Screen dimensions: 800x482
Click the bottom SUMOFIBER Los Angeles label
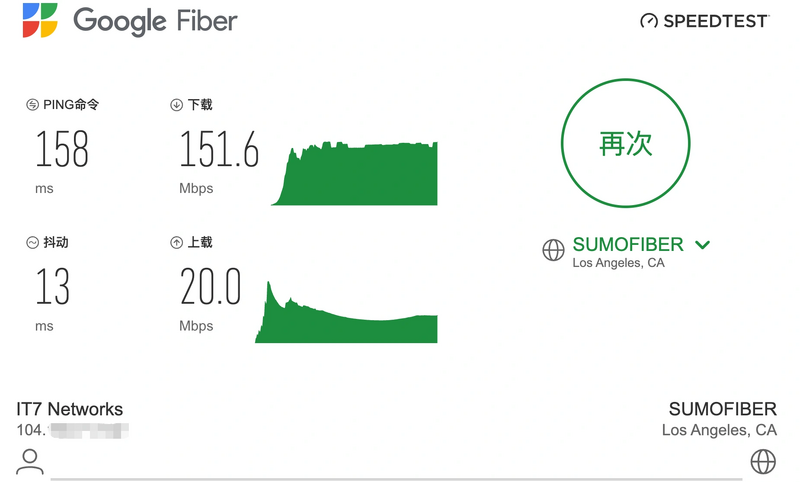pyautogui.click(x=722, y=419)
